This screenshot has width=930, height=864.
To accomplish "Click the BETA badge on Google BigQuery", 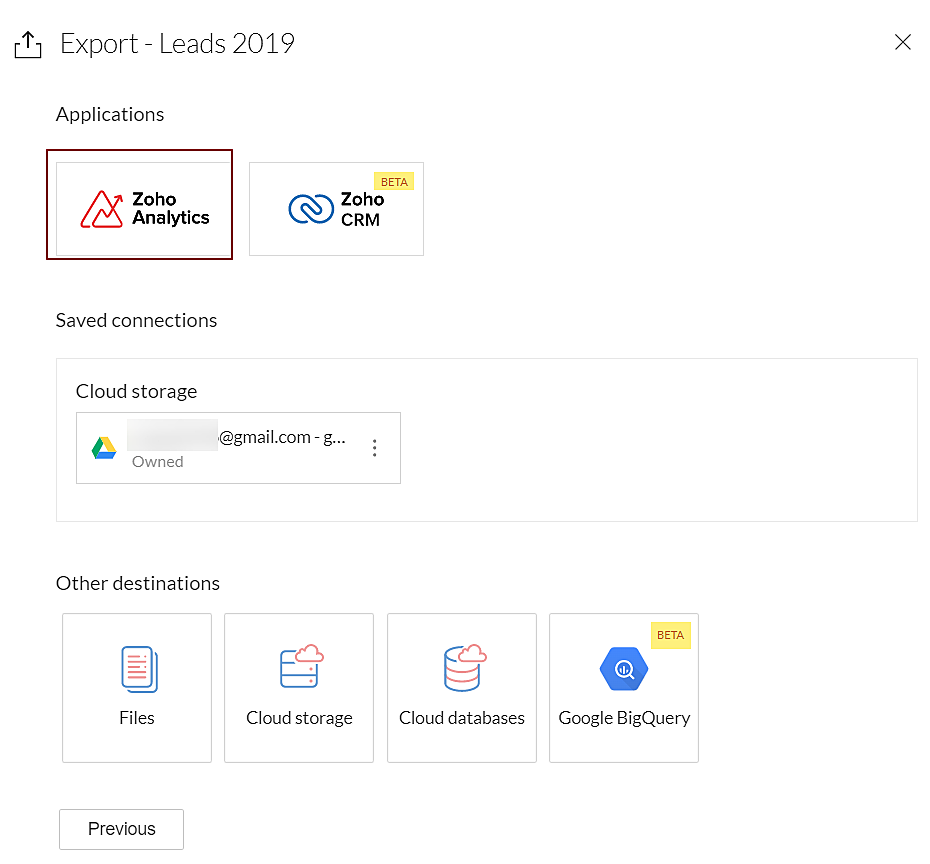I will coord(670,635).
